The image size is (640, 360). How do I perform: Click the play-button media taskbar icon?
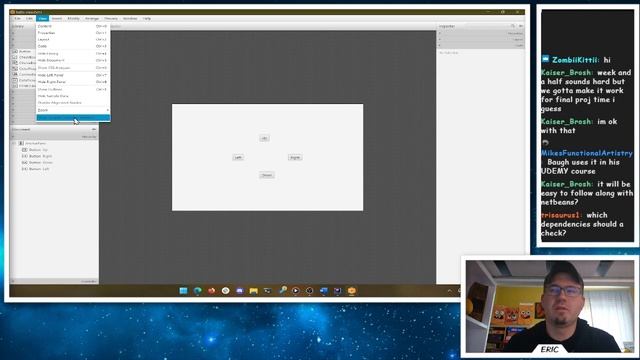coord(296,291)
